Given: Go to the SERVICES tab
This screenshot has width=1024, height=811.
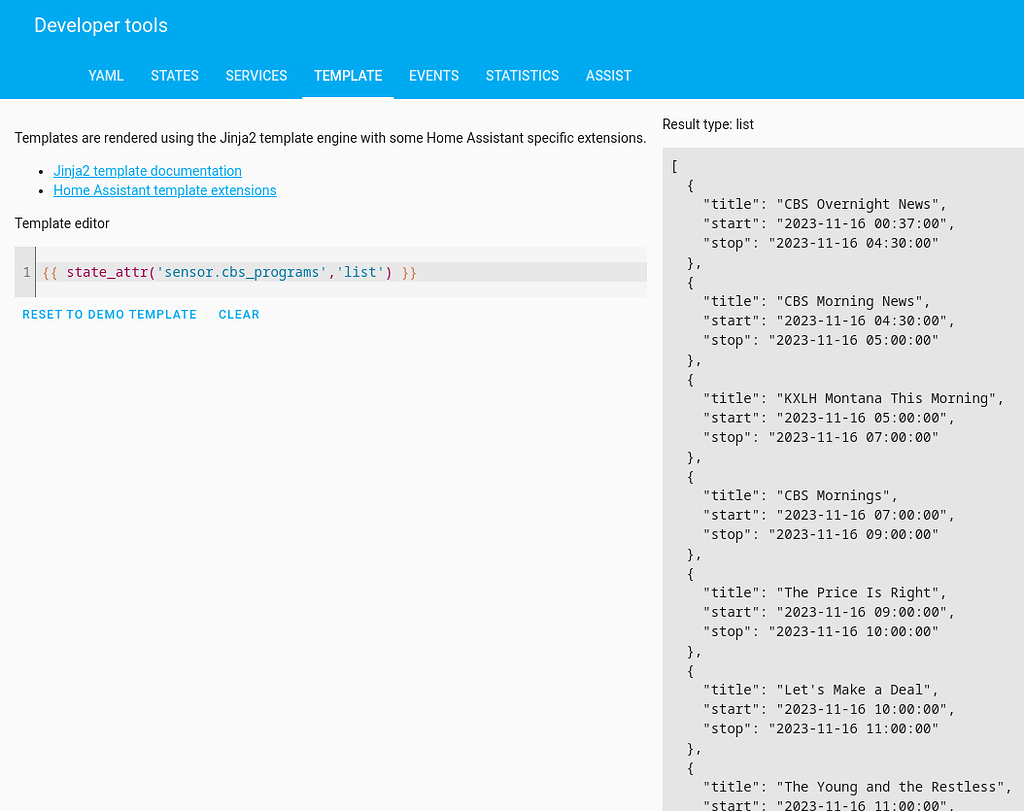Looking at the screenshot, I should click(x=256, y=76).
